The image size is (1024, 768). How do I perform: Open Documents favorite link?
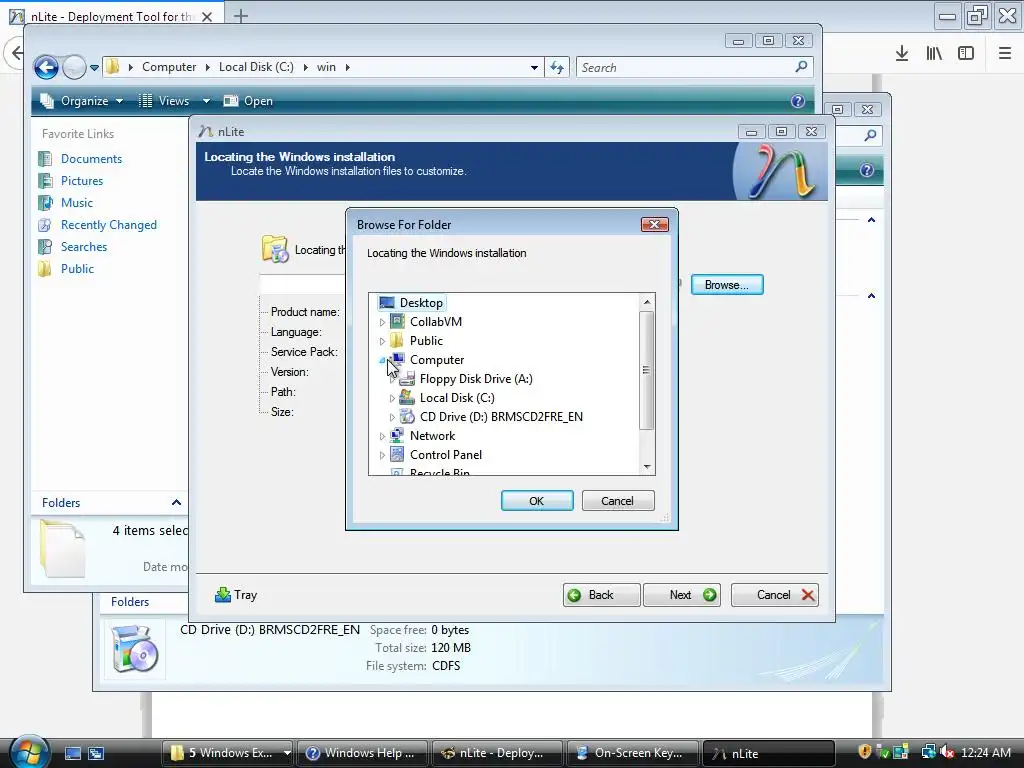coord(91,159)
